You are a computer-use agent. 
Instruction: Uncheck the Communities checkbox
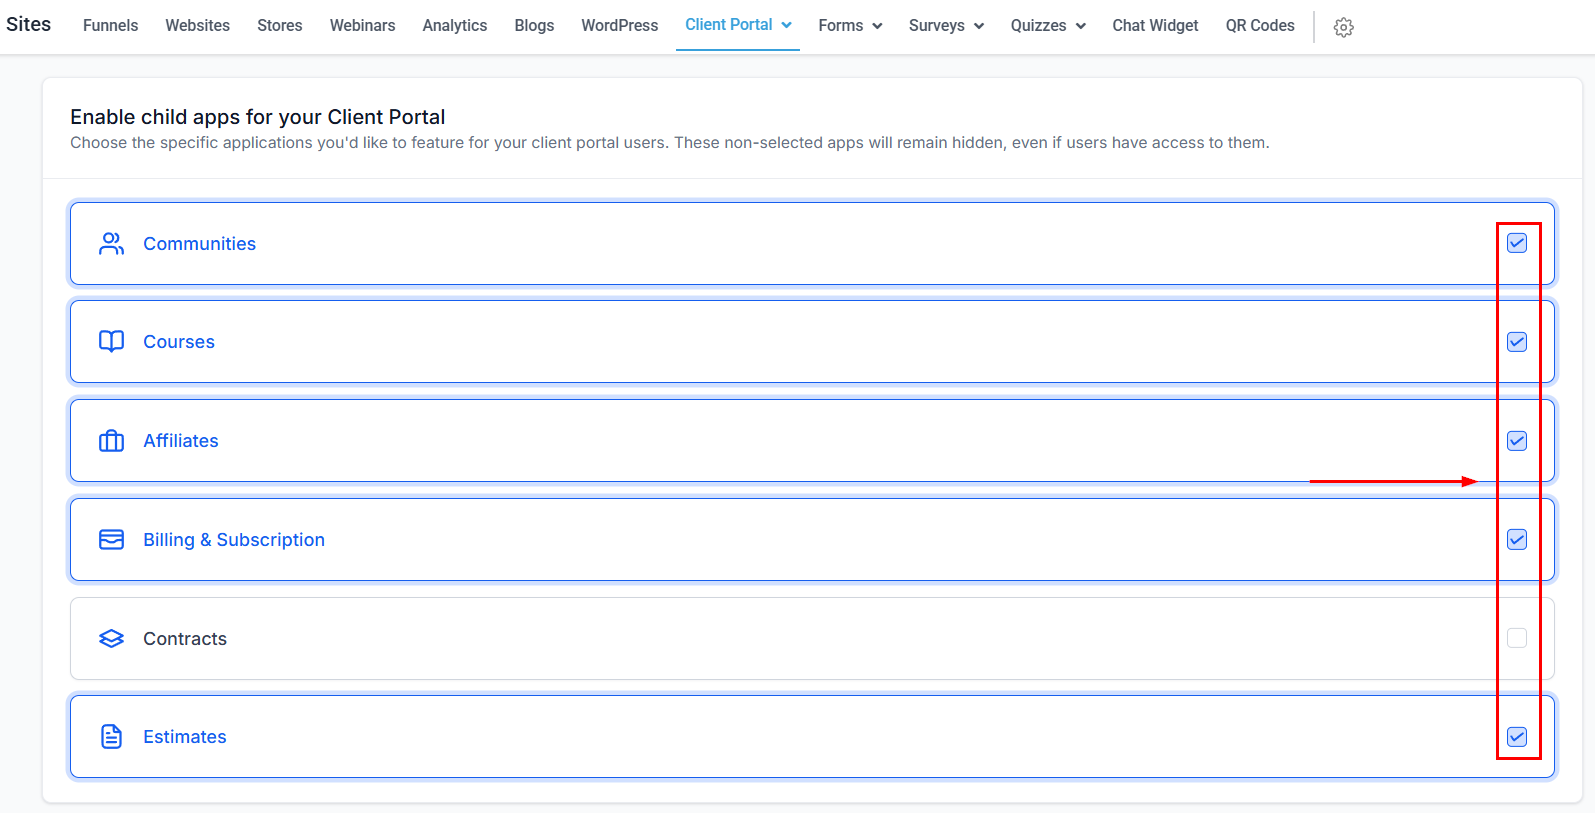[x=1516, y=243]
